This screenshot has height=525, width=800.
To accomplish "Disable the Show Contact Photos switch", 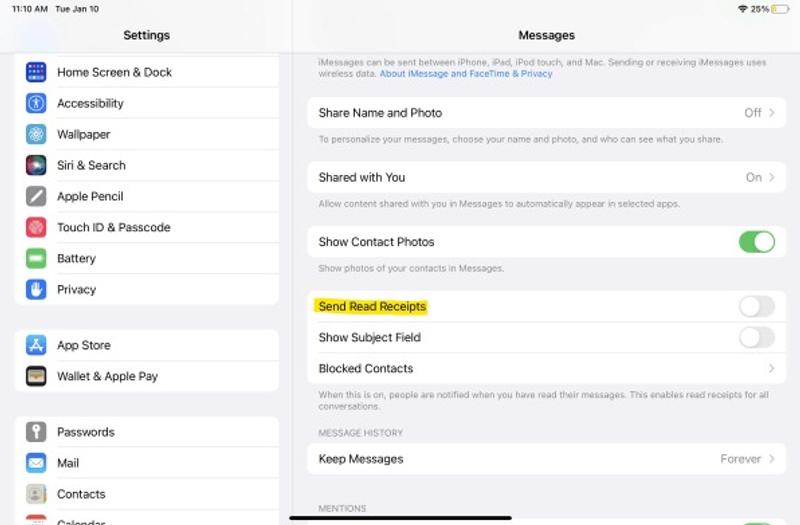I will click(x=757, y=242).
